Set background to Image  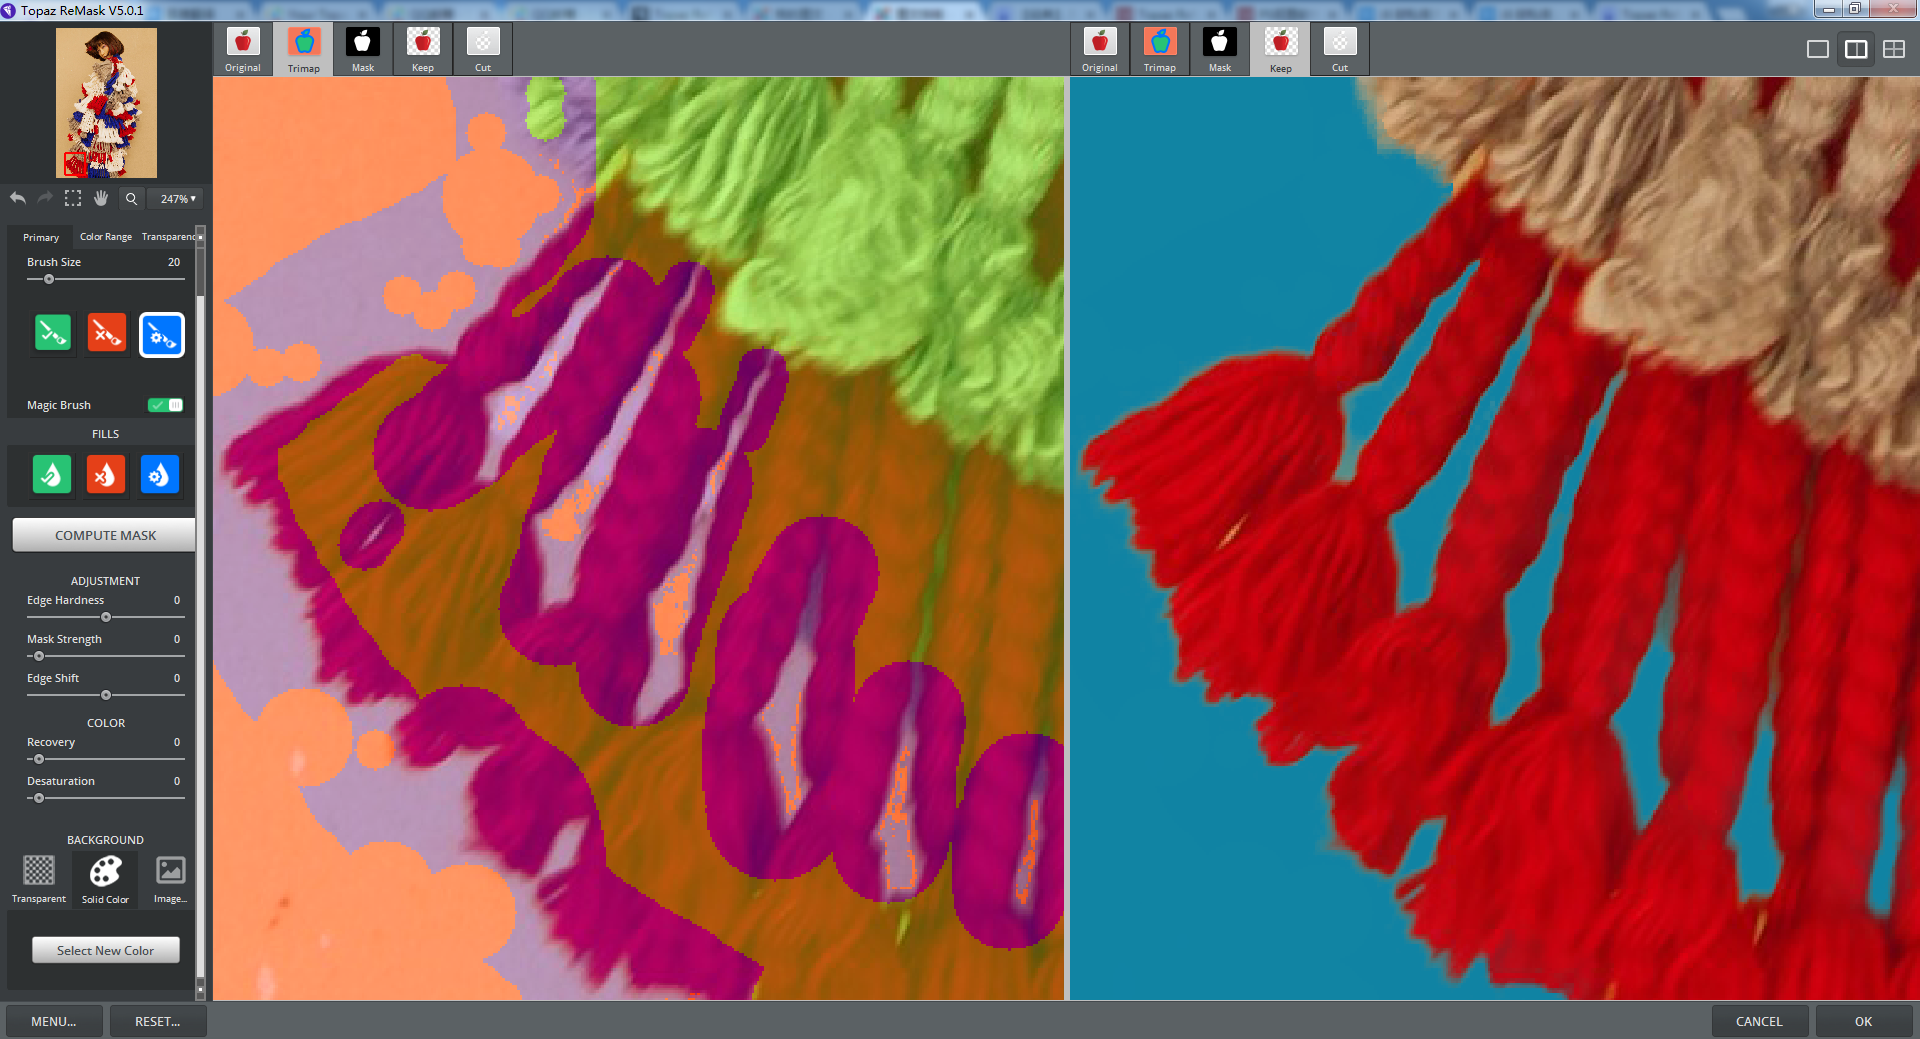point(170,878)
